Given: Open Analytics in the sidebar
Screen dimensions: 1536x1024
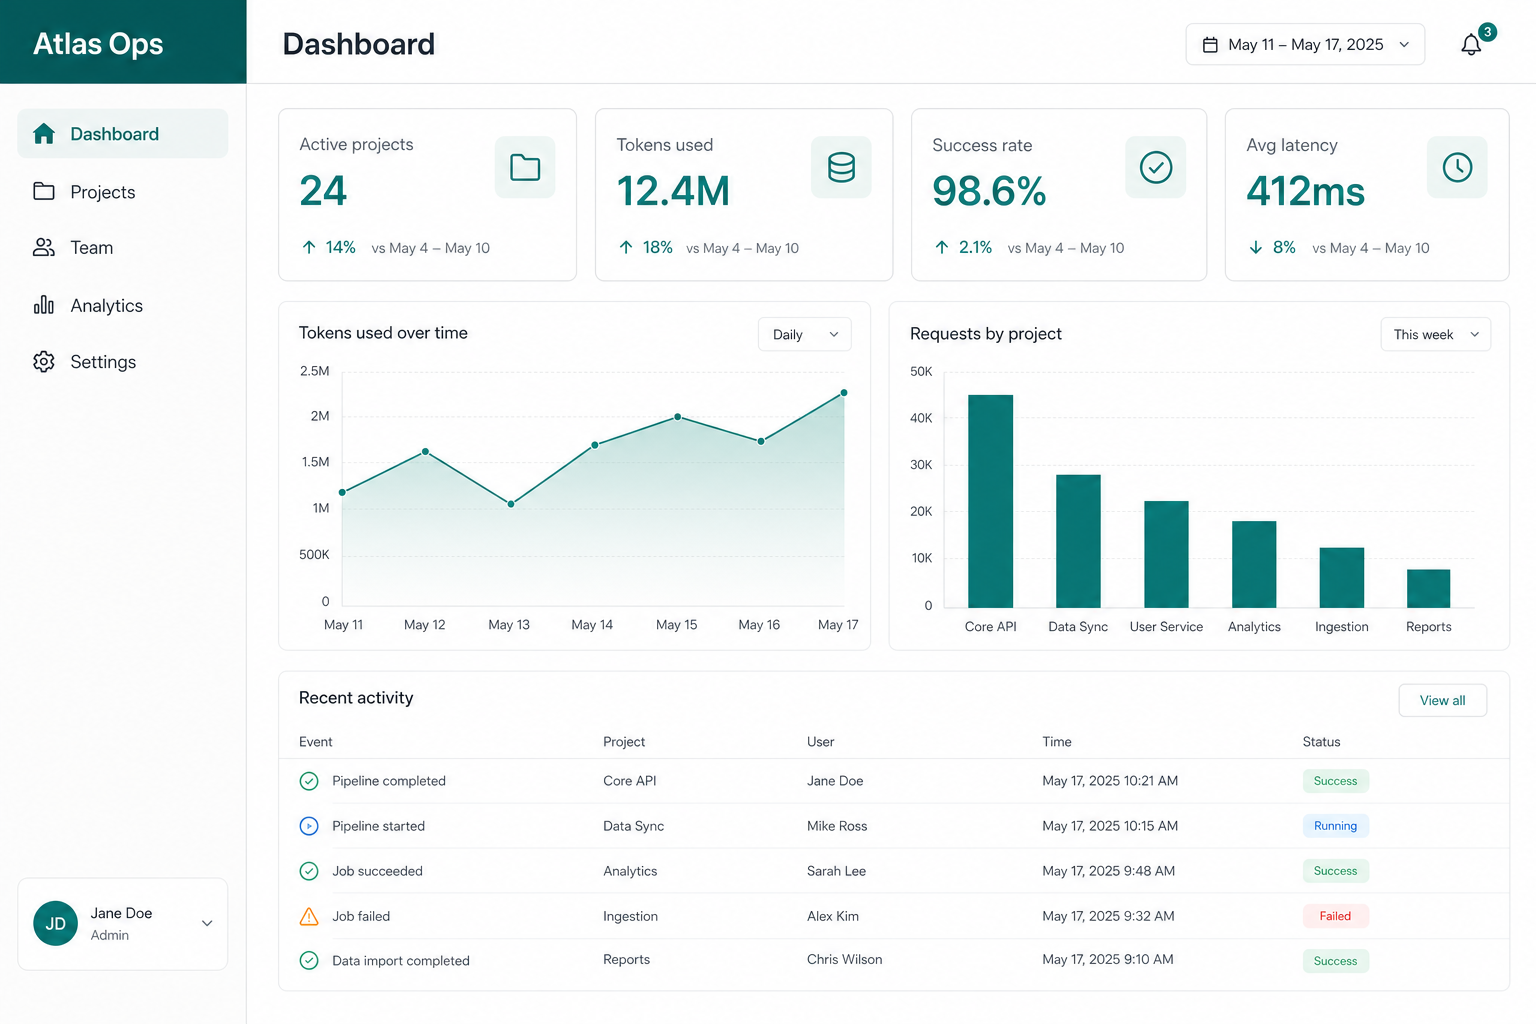Looking at the screenshot, I should coord(123,305).
